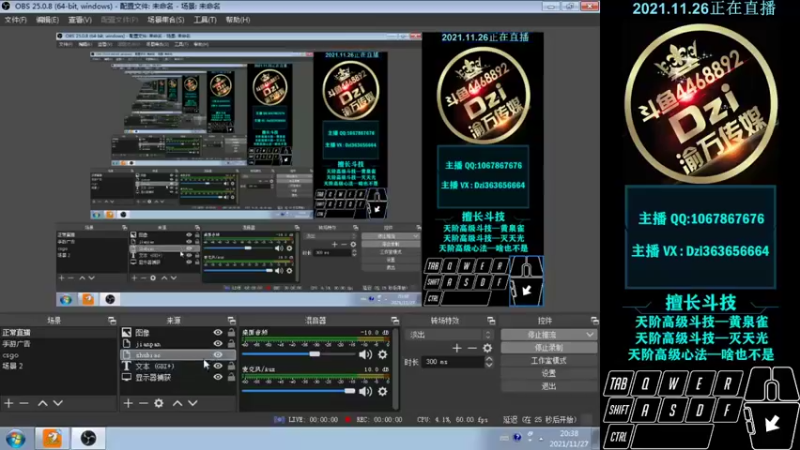Open the 工具(T) menu
This screenshot has width=800, height=450.
[x=205, y=20]
